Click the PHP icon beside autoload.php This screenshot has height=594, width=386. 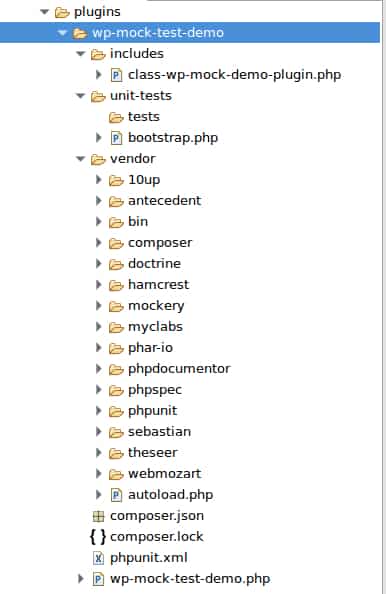point(116,495)
